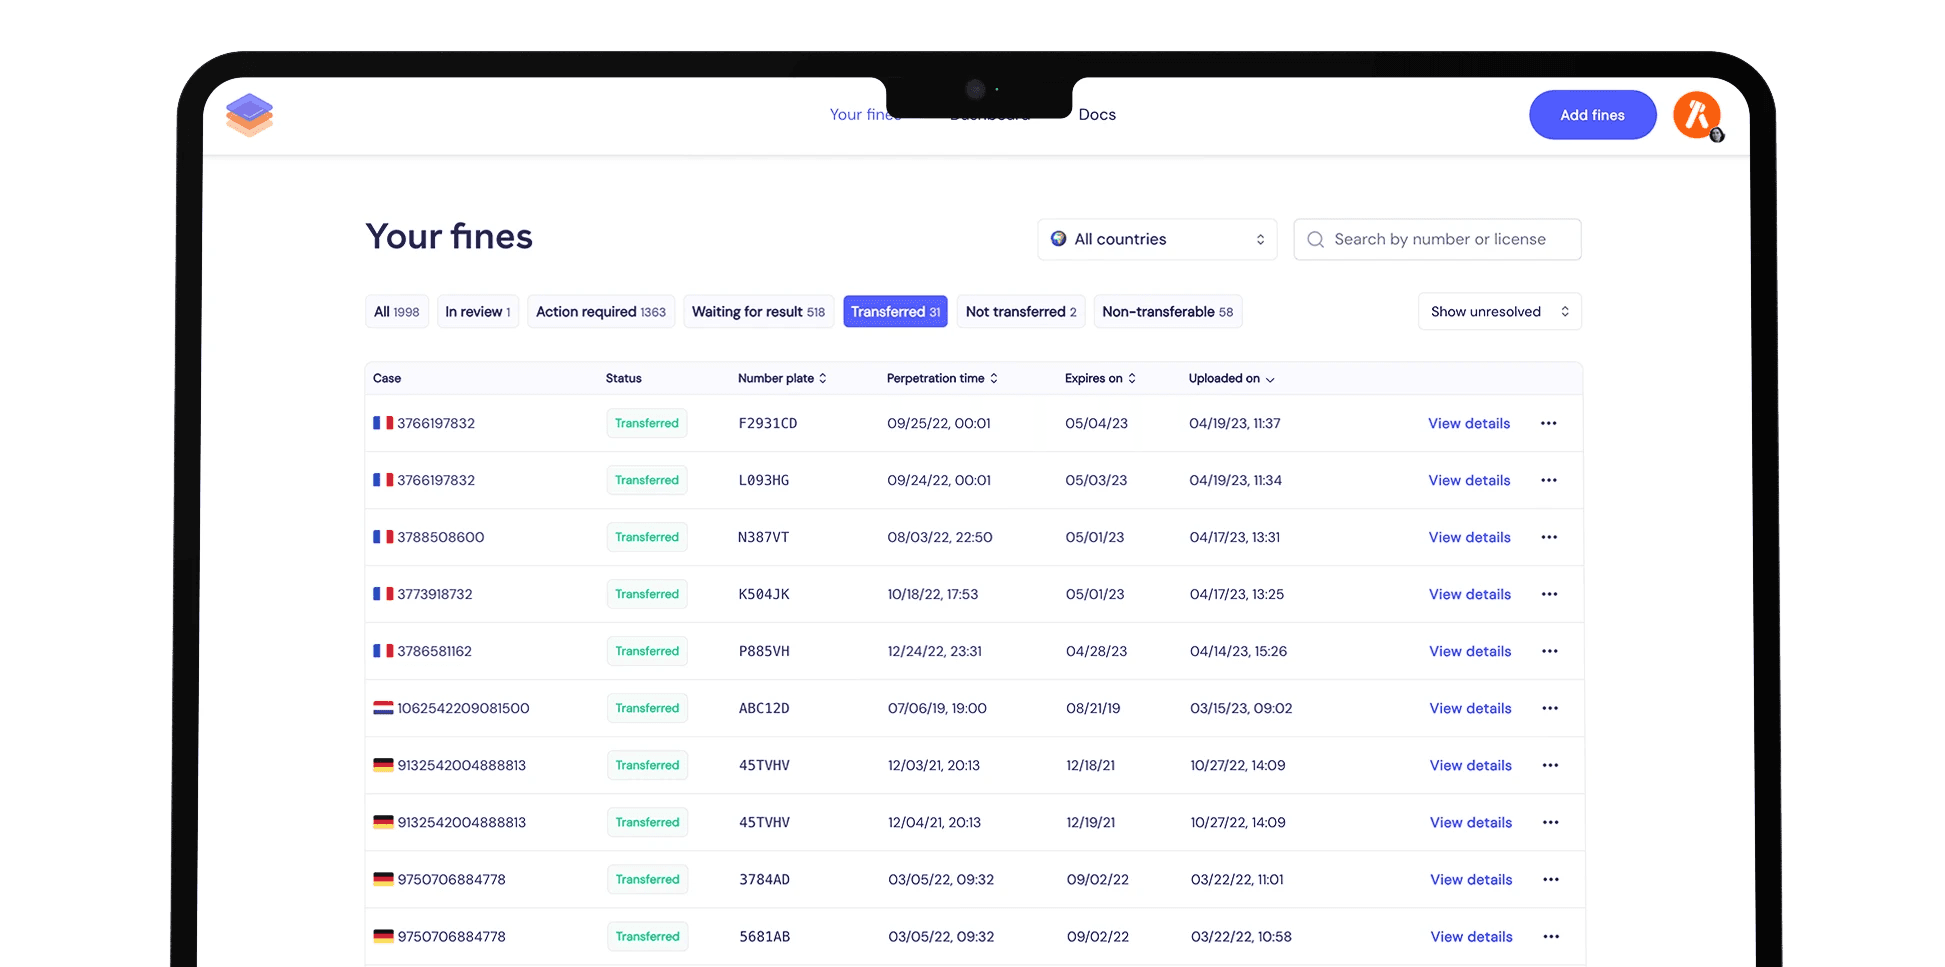Click the Add fines button

1593,115
